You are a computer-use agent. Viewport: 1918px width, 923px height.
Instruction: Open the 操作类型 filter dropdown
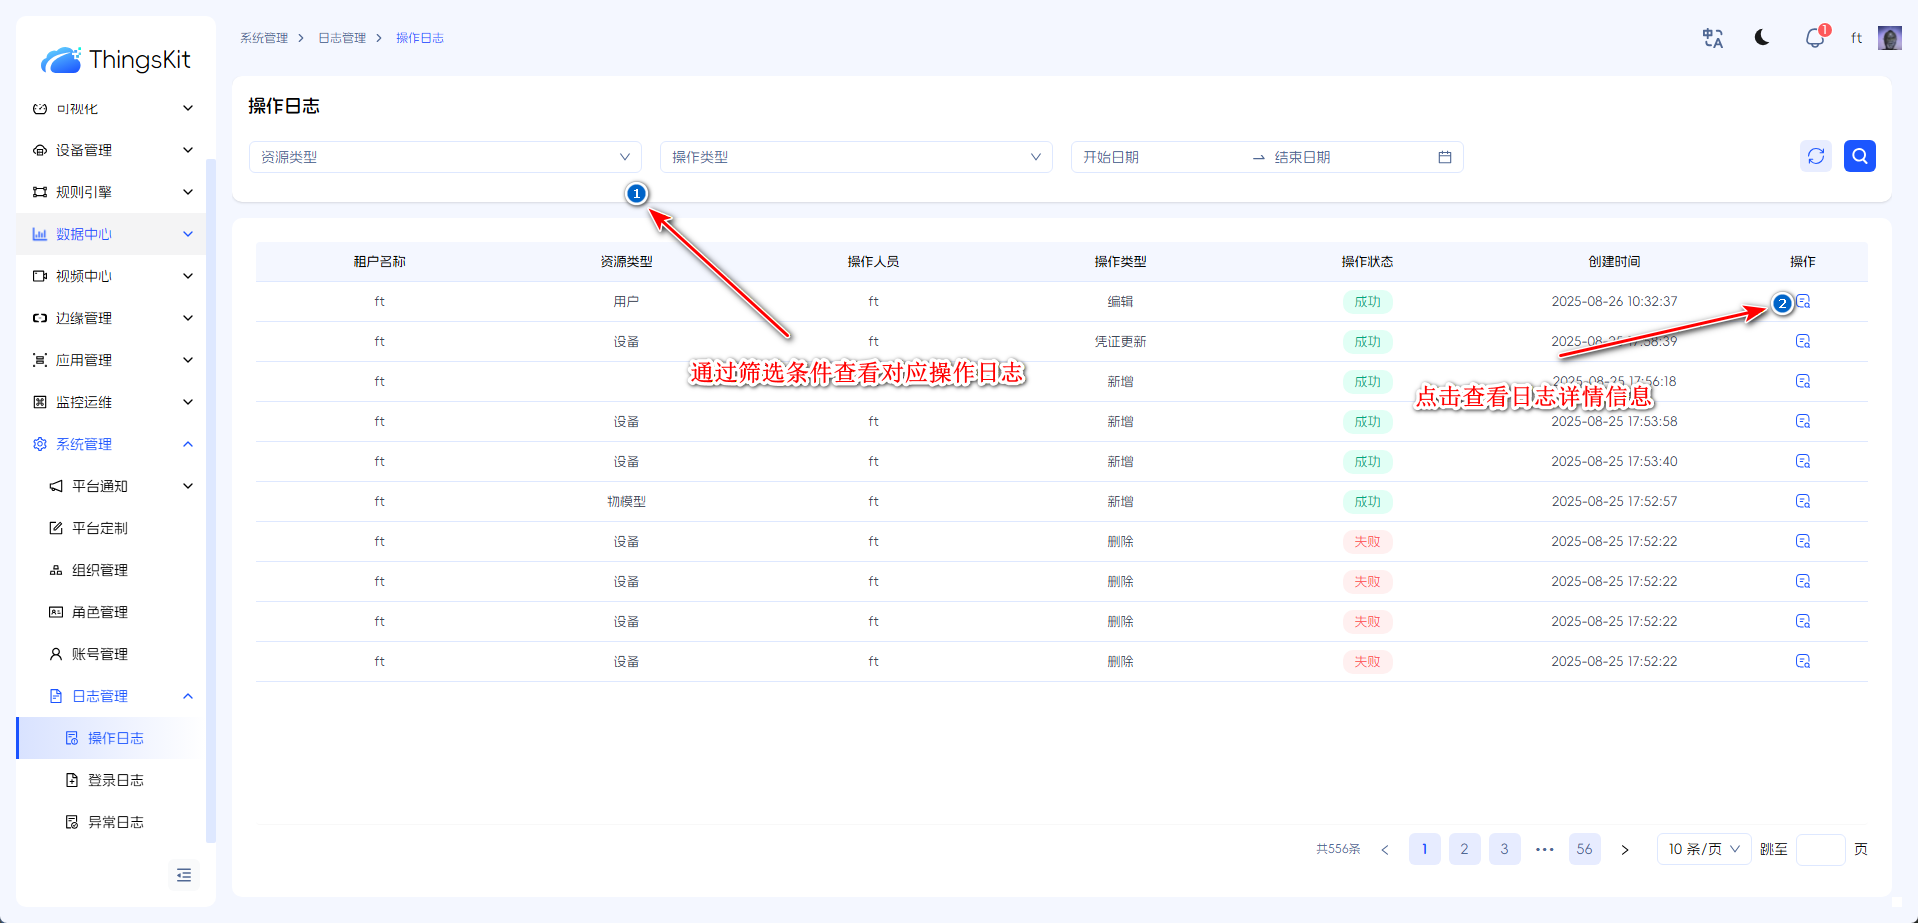pos(856,157)
